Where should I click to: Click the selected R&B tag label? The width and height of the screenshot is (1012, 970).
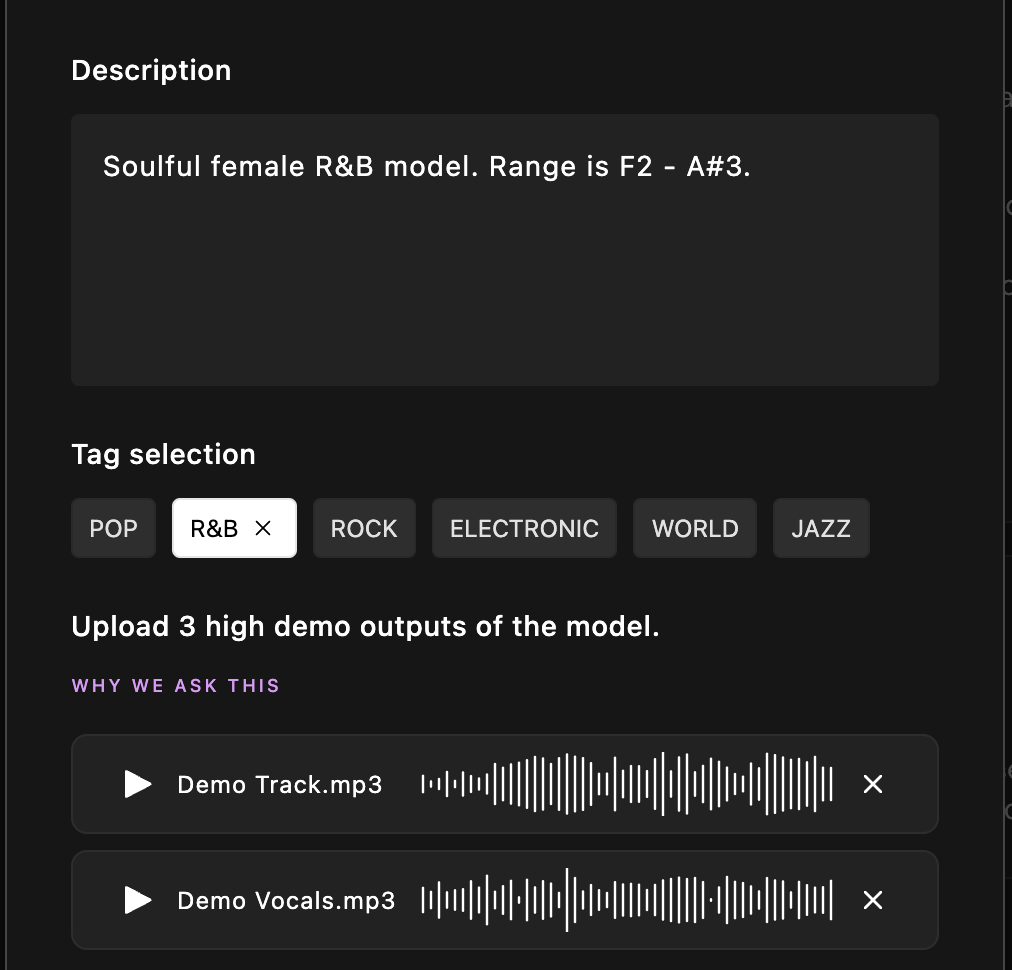pyautogui.click(x=214, y=529)
